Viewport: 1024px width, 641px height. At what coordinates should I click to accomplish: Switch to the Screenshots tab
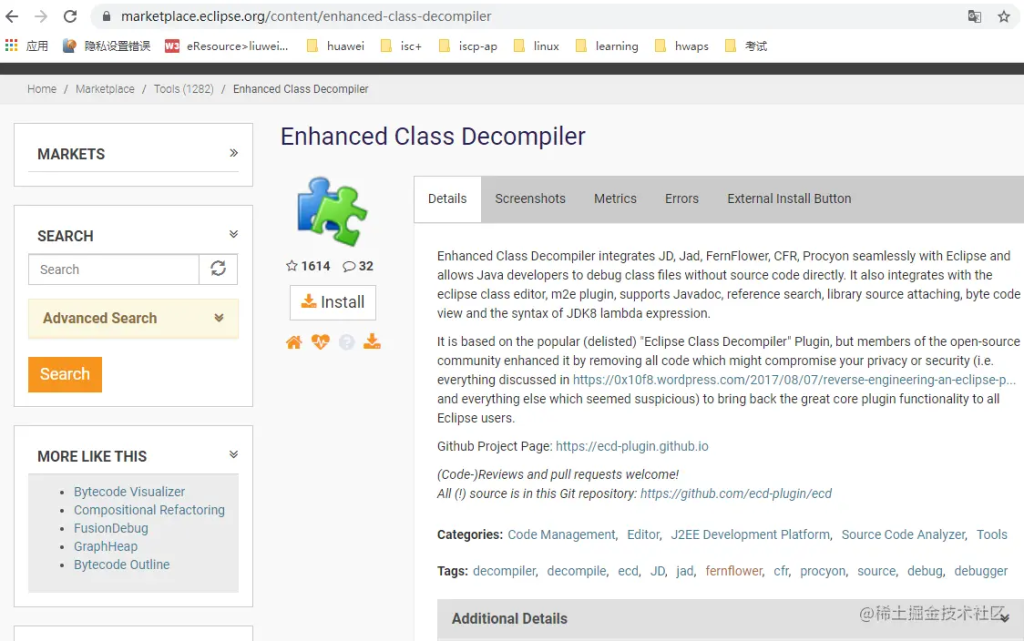(530, 199)
